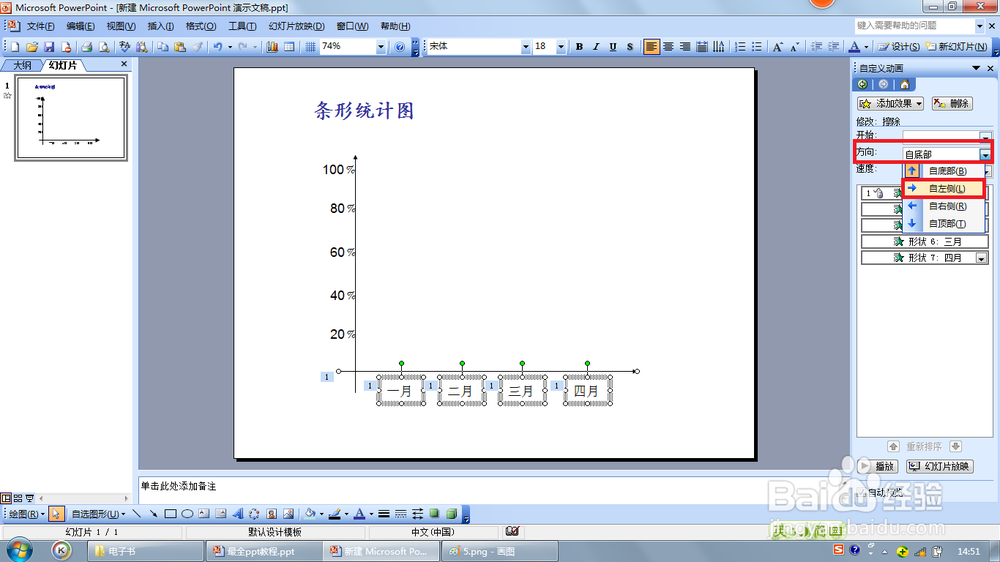The height and width of the screenshot is (562, 1000).
Task: Open the 文件 menu
Action: tap(40, 26)
